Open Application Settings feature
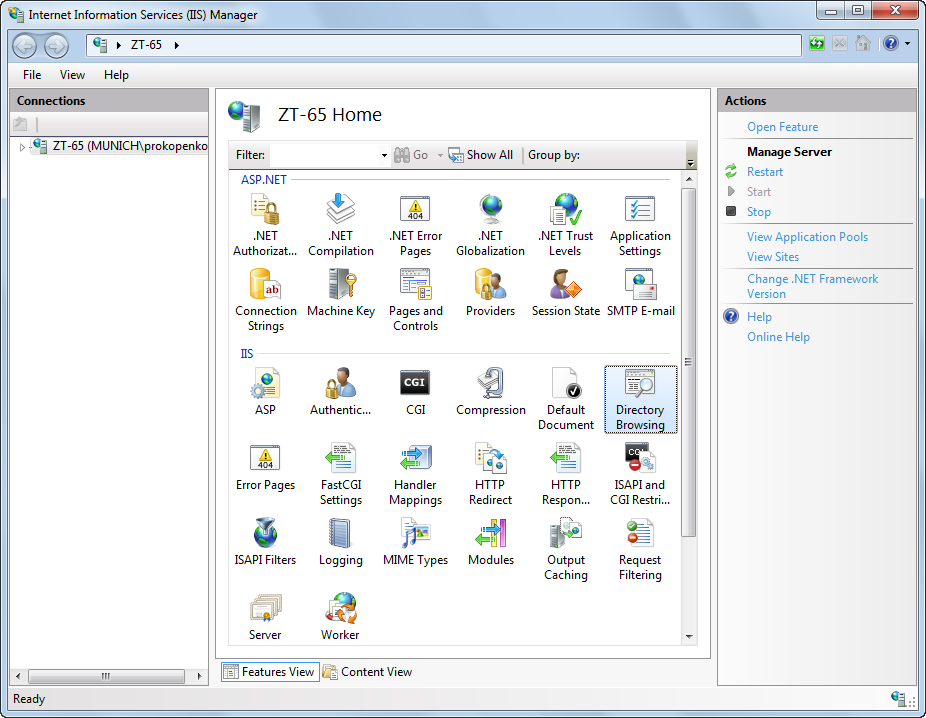 640,225
